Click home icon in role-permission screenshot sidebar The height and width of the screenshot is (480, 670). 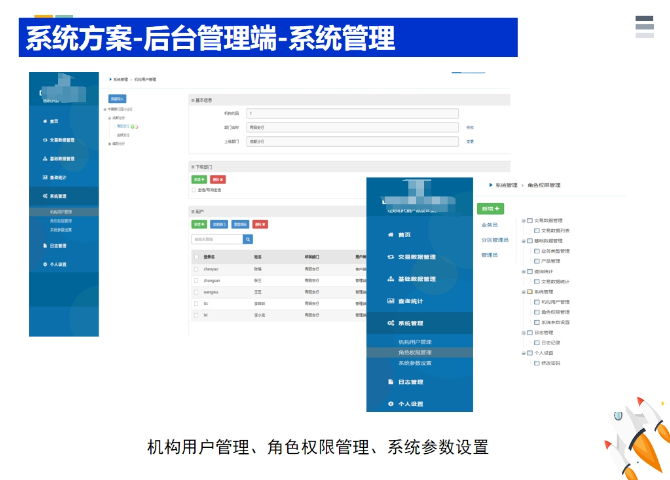(390, 235)
